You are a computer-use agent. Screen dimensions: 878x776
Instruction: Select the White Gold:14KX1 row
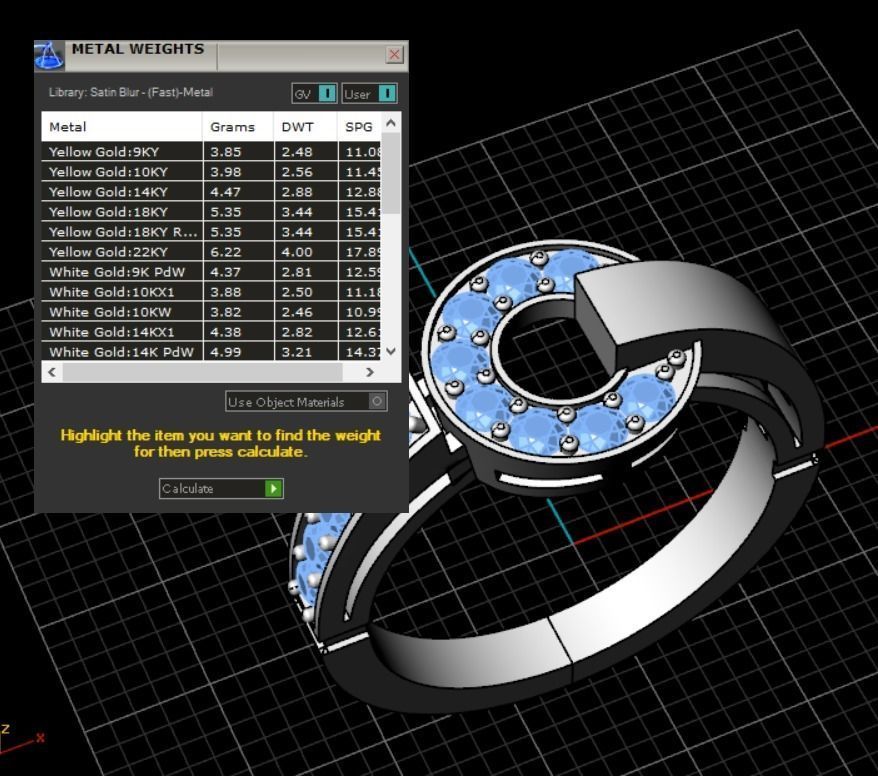(212, 332)
